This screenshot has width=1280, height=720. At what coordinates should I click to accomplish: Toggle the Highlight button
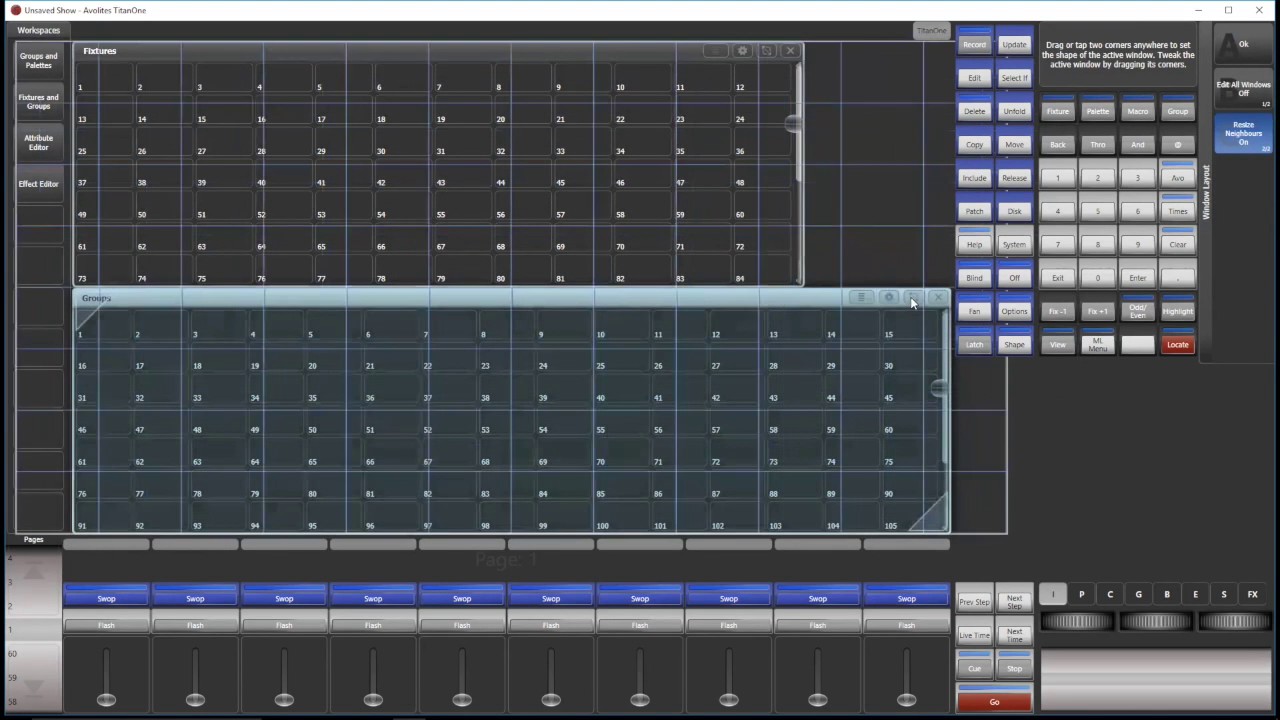(x=1177, y=310)
